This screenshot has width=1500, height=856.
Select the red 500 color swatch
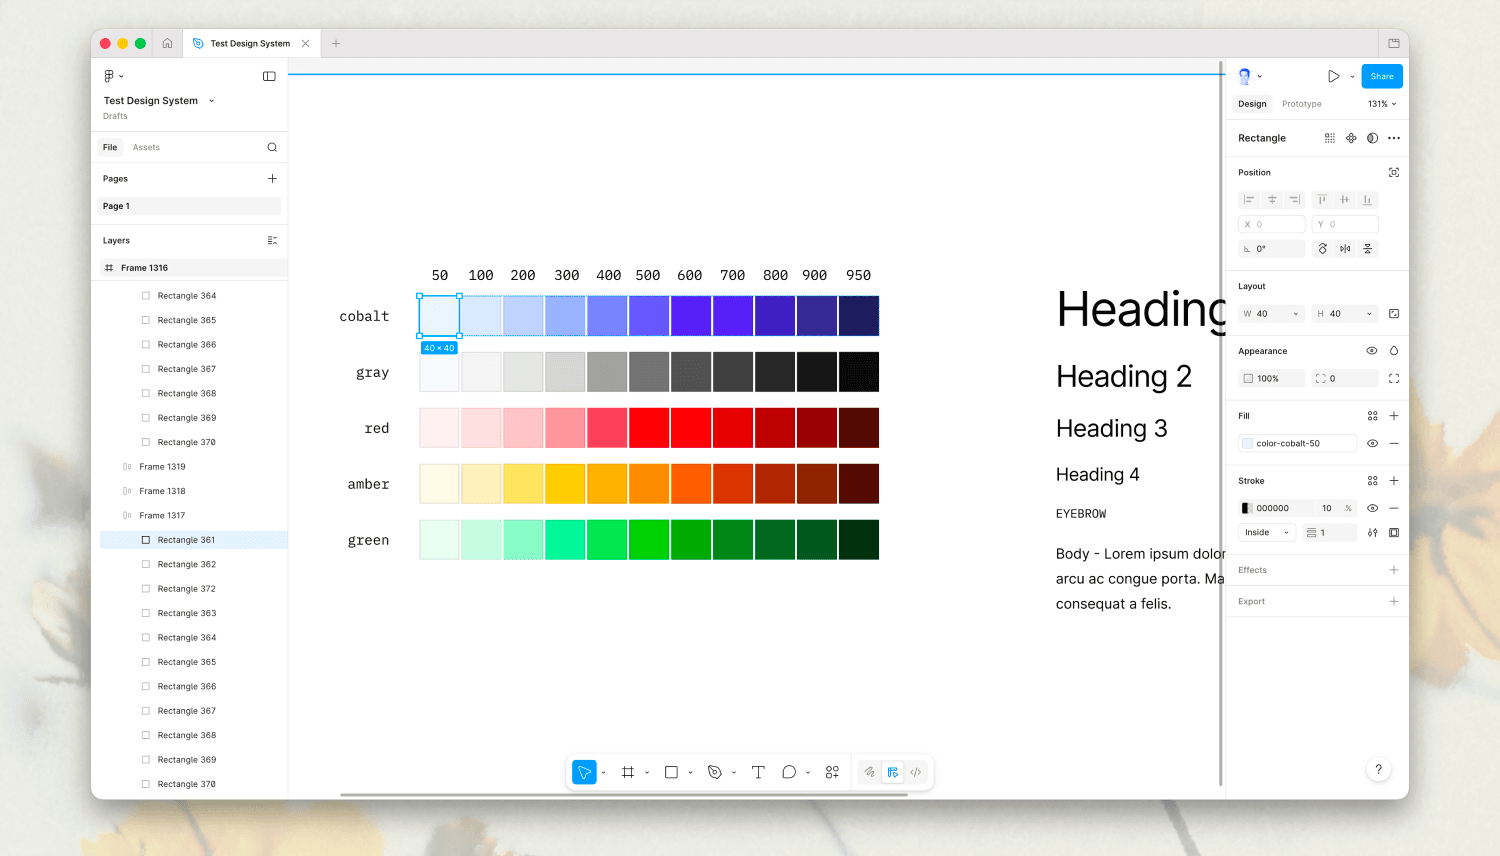649,428
